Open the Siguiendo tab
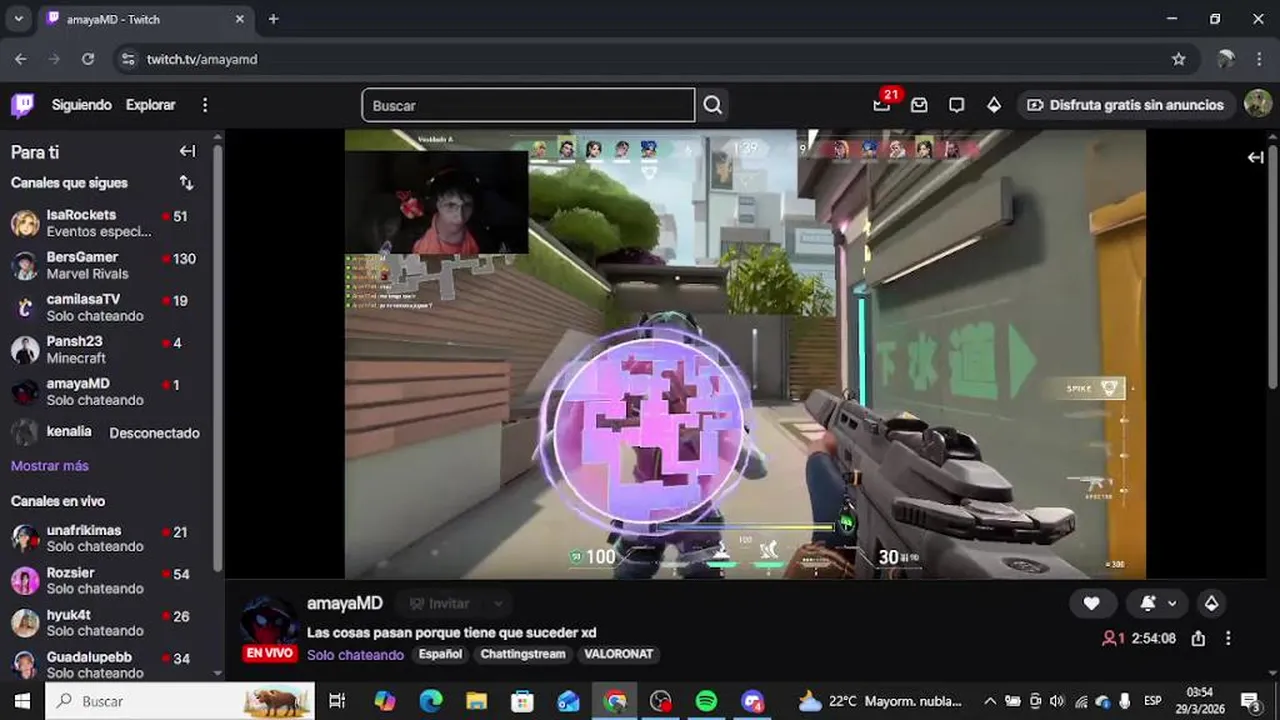Viewport: 1280px width, 720px height. point(82,105)
